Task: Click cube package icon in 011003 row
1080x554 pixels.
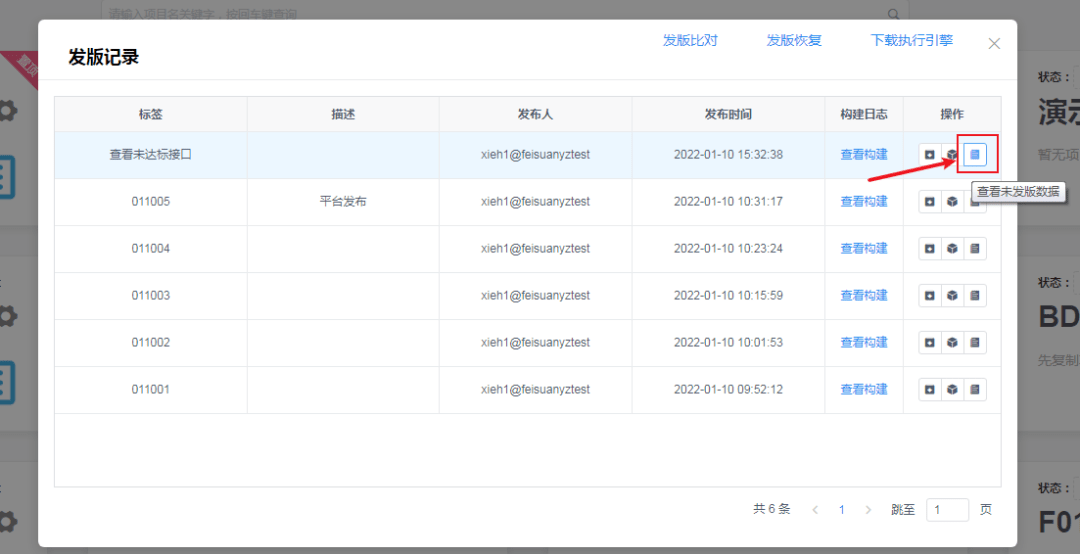Action: [952, 296]
